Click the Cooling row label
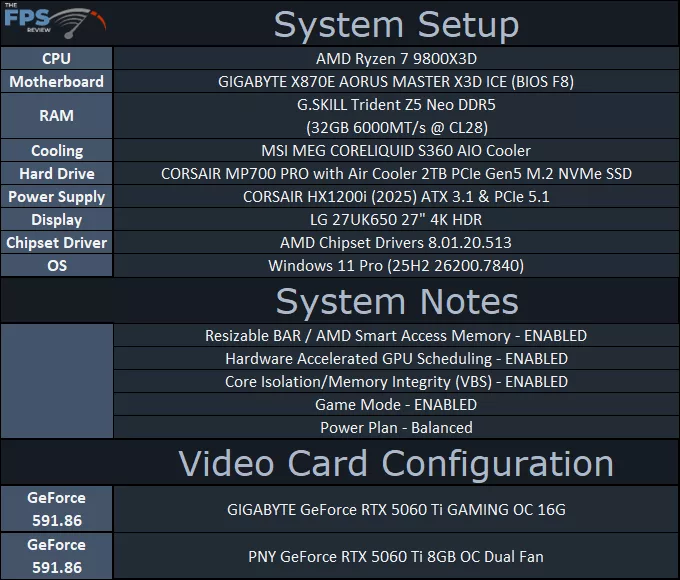The width and height of the screenshot is (680, 580). point(56,151)
